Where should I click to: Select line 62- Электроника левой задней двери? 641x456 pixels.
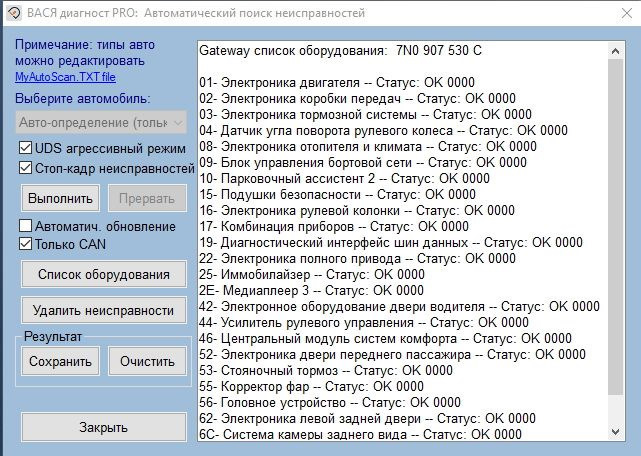point(368,418)
